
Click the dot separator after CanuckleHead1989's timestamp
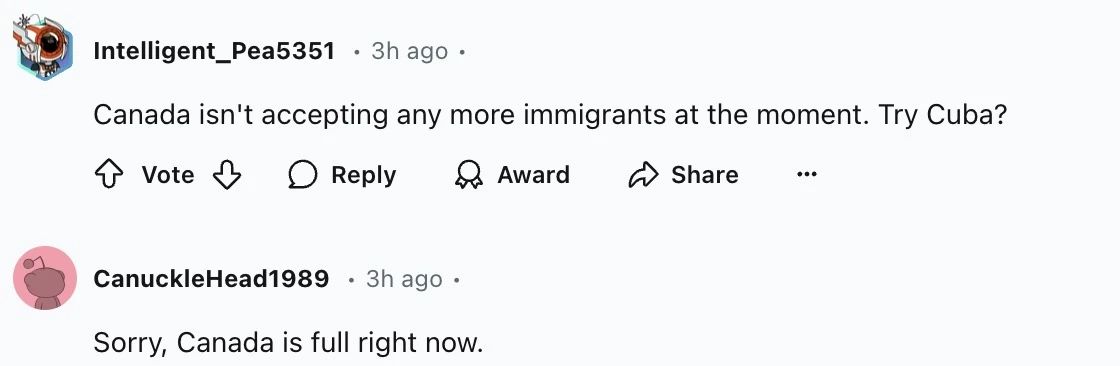(x=457, y=280)
